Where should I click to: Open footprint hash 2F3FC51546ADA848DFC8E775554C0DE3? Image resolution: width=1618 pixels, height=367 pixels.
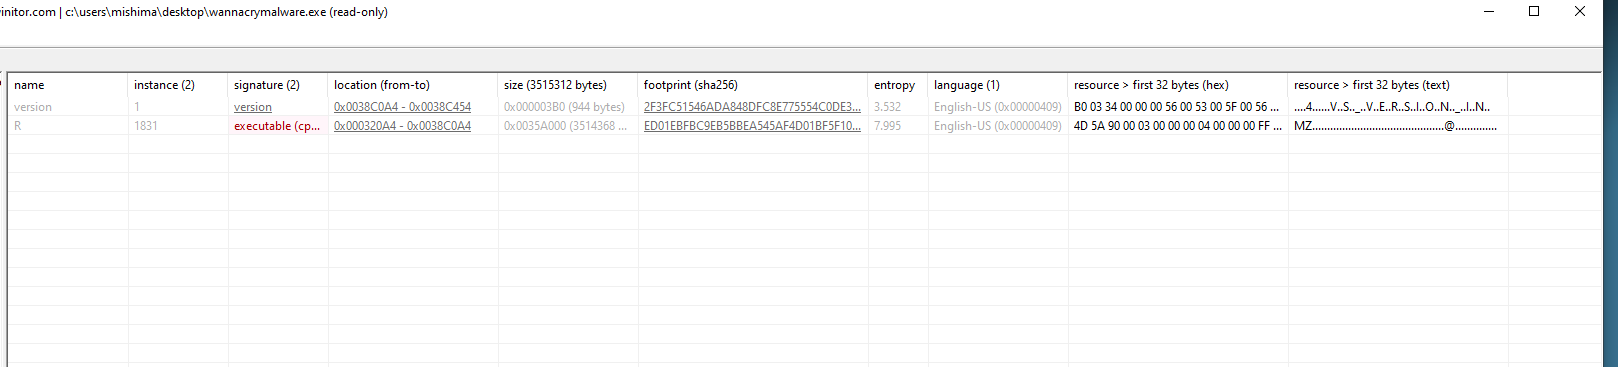coord(752,107)
